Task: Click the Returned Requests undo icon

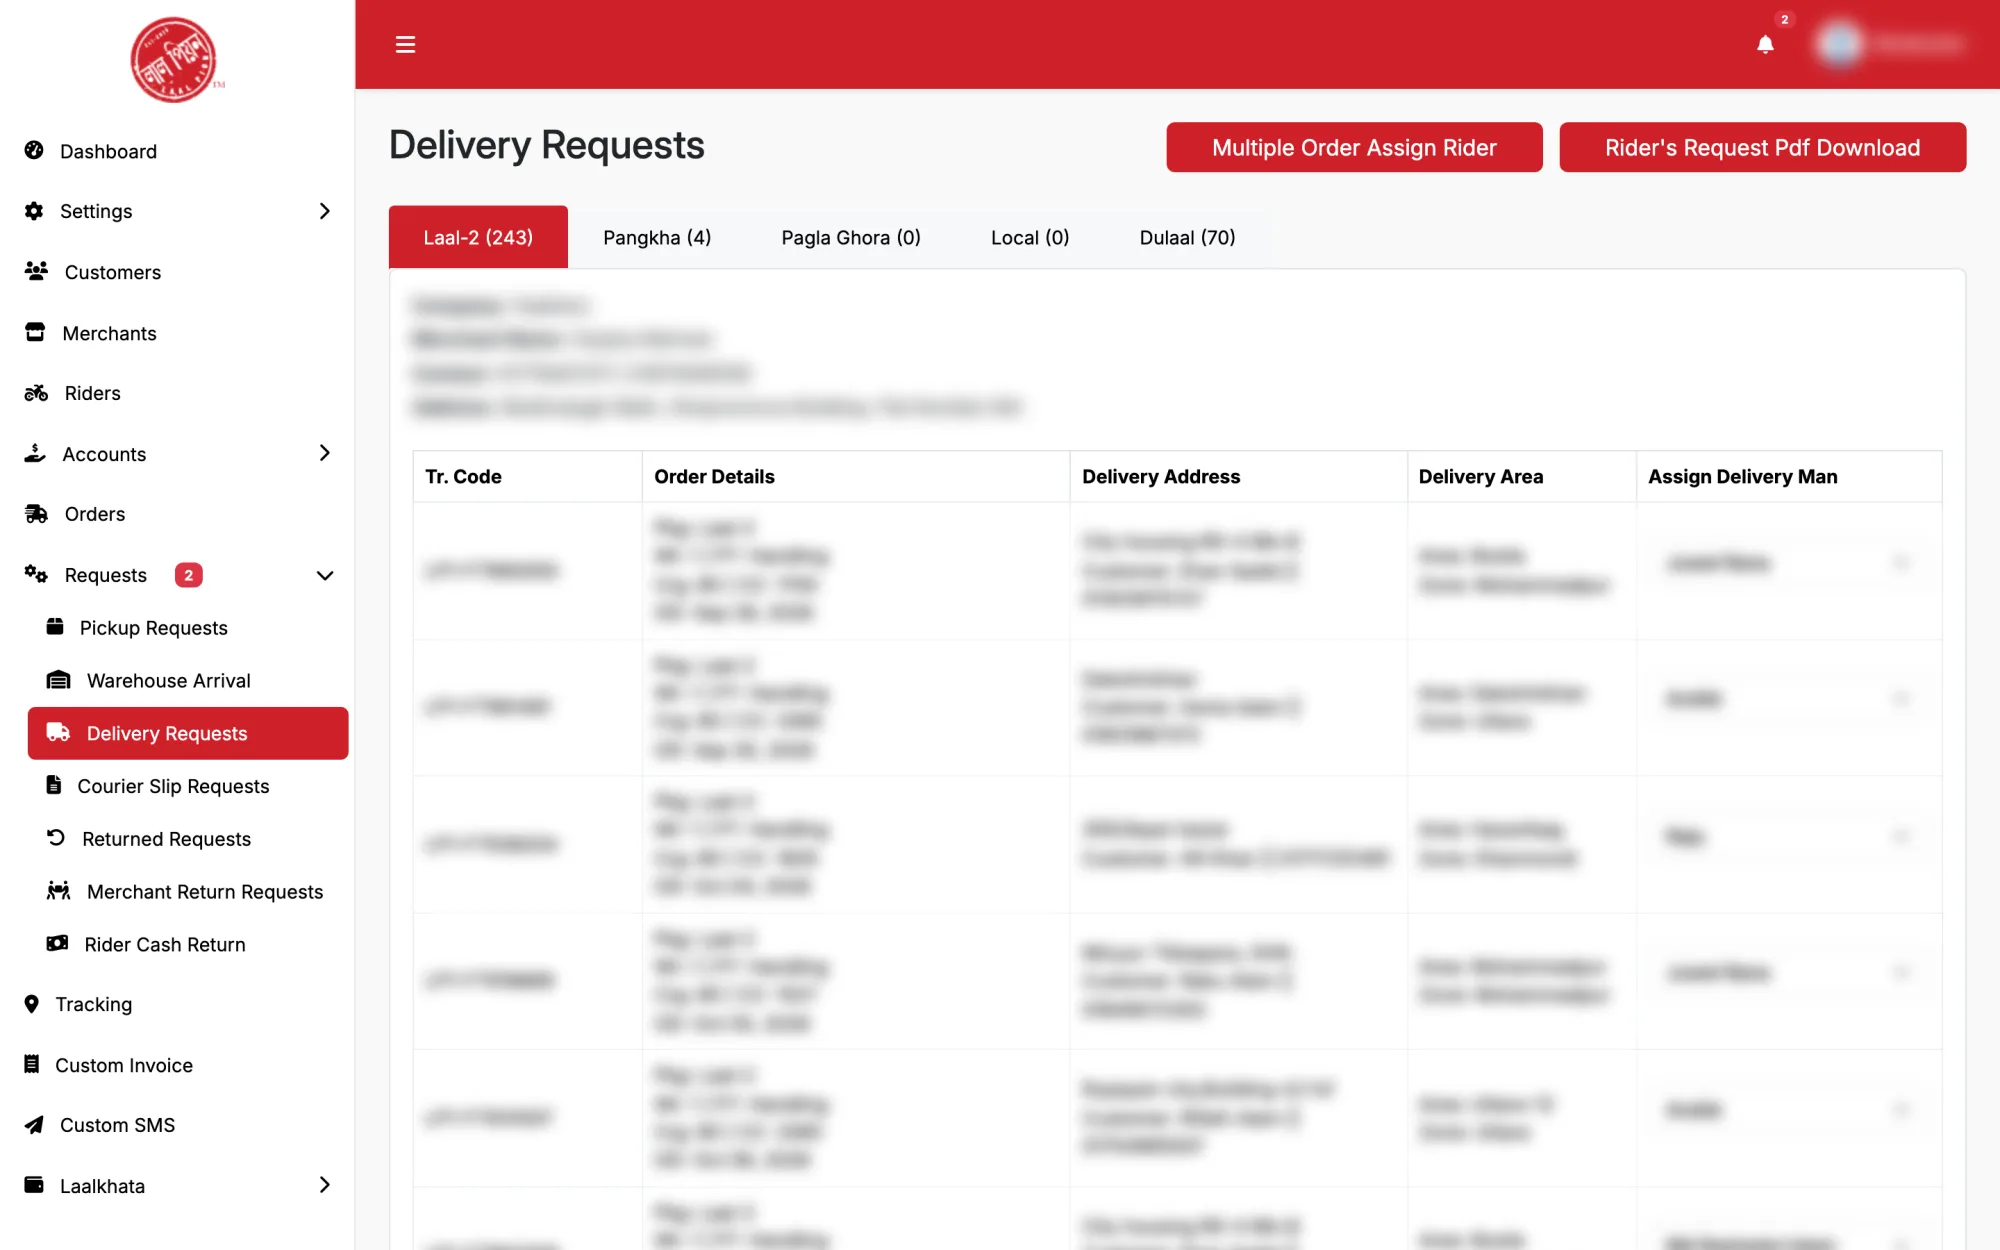Action: click(x=56, y=838)
